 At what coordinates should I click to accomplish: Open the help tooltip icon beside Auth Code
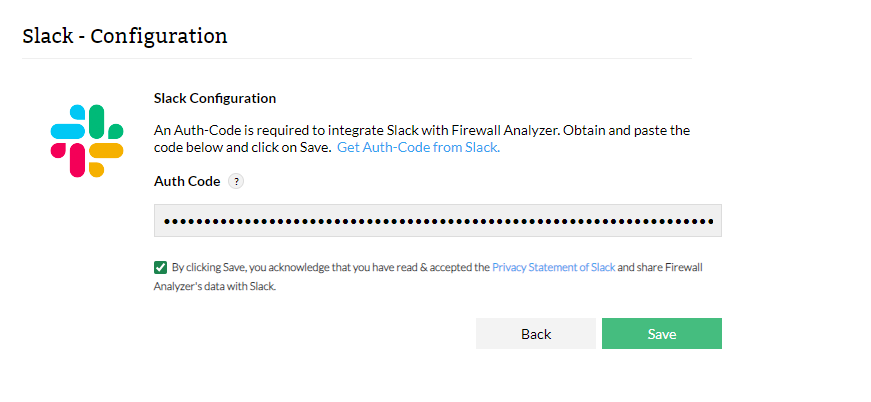coord(236,182)
